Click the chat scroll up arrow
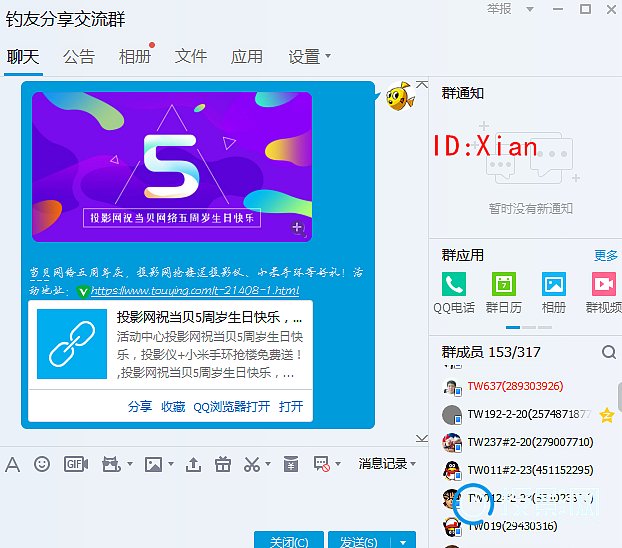Screen dimensions: 622x548 tap(422, 84)
